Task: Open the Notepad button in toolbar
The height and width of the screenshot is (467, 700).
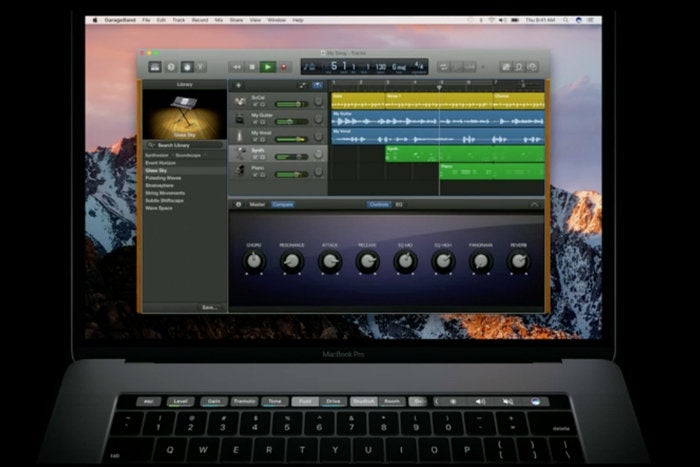Action: click(506, 67)
